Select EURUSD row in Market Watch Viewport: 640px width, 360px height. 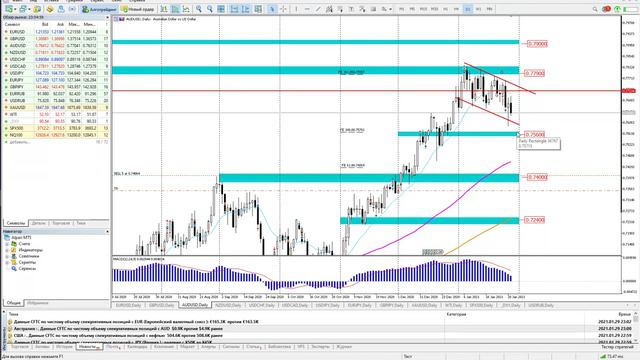point(56,31)
